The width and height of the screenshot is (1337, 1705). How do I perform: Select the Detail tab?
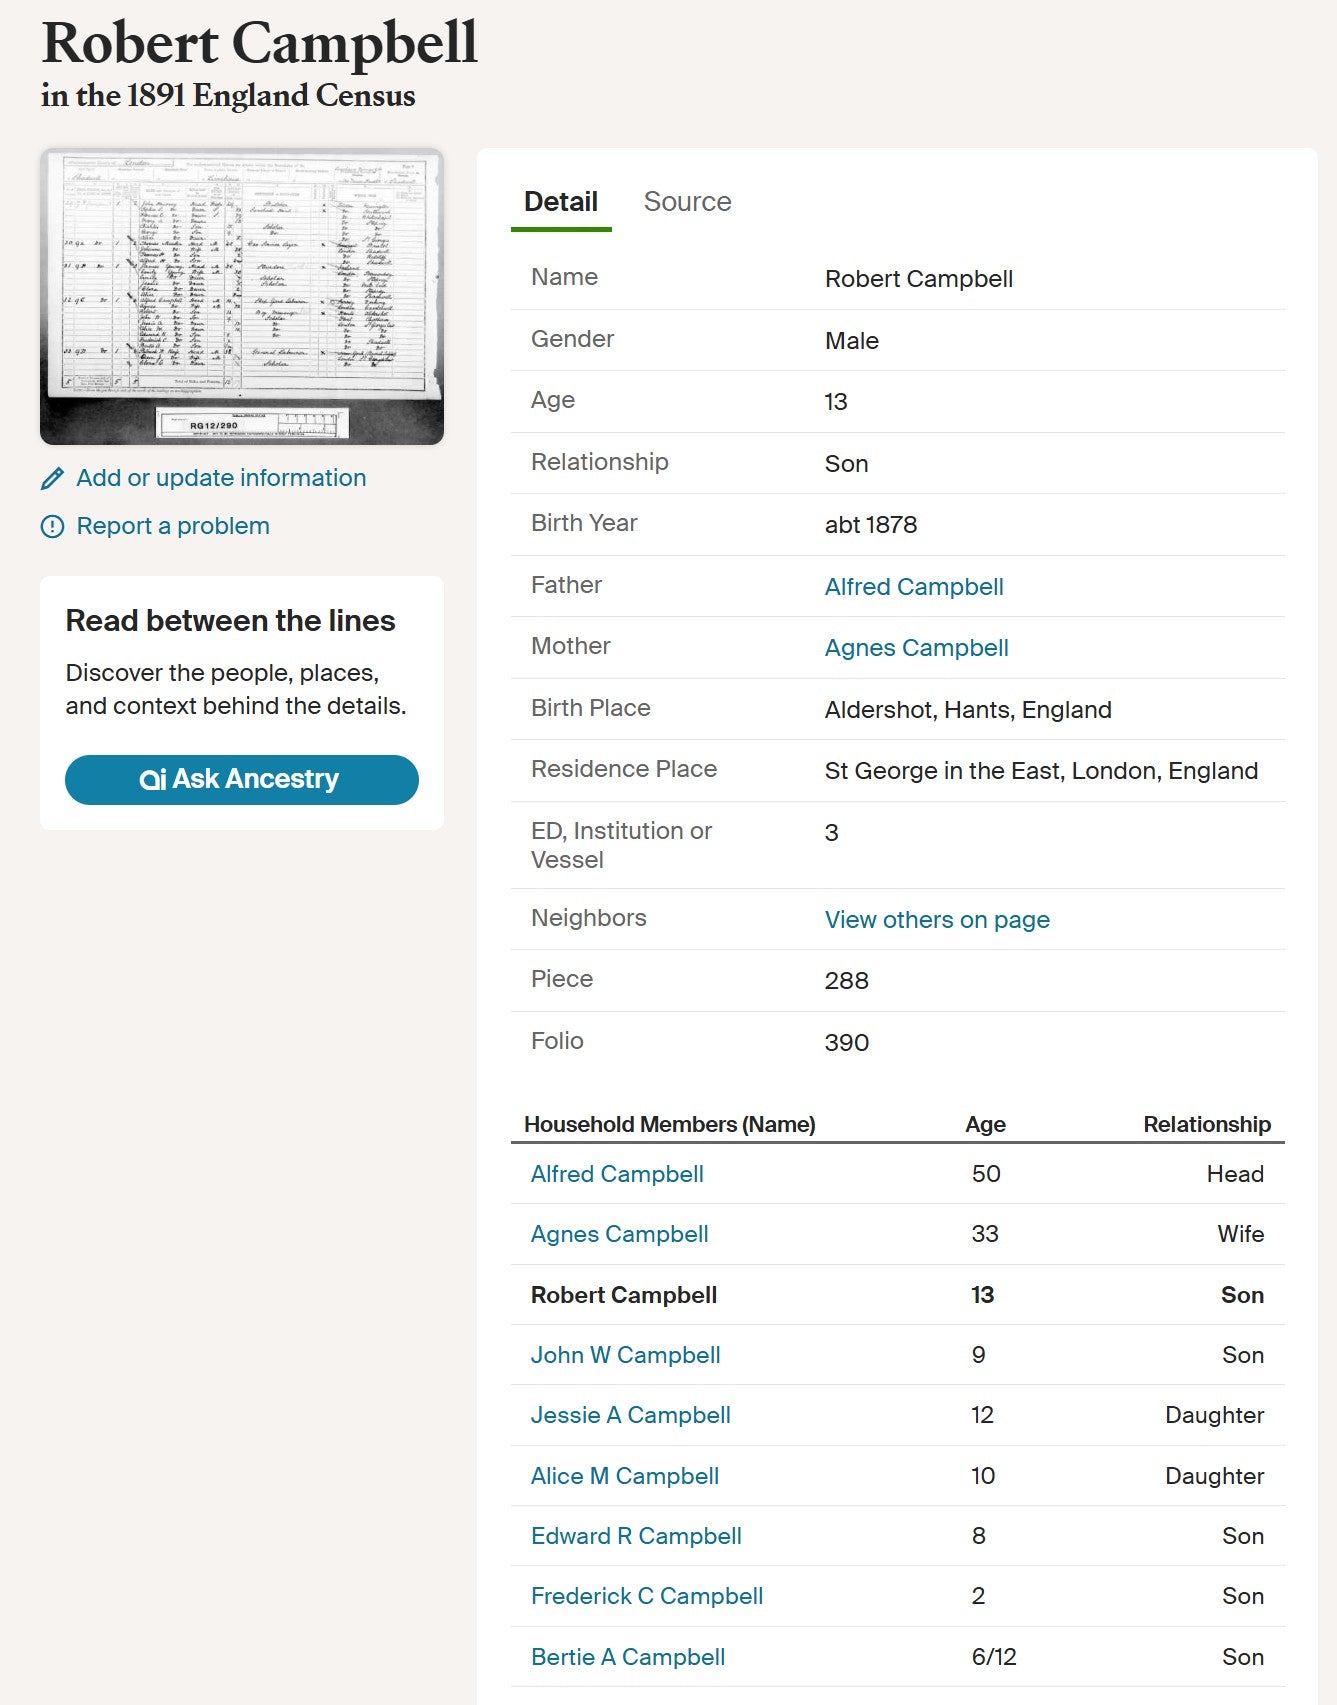[x=561, y=202]
